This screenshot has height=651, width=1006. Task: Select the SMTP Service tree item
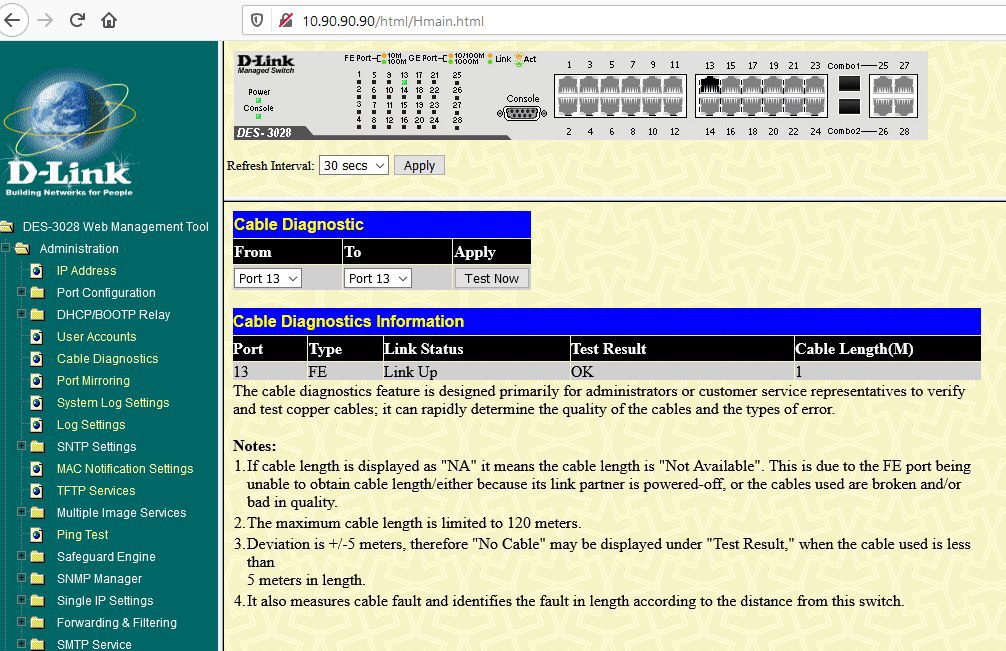coord(94,644)
